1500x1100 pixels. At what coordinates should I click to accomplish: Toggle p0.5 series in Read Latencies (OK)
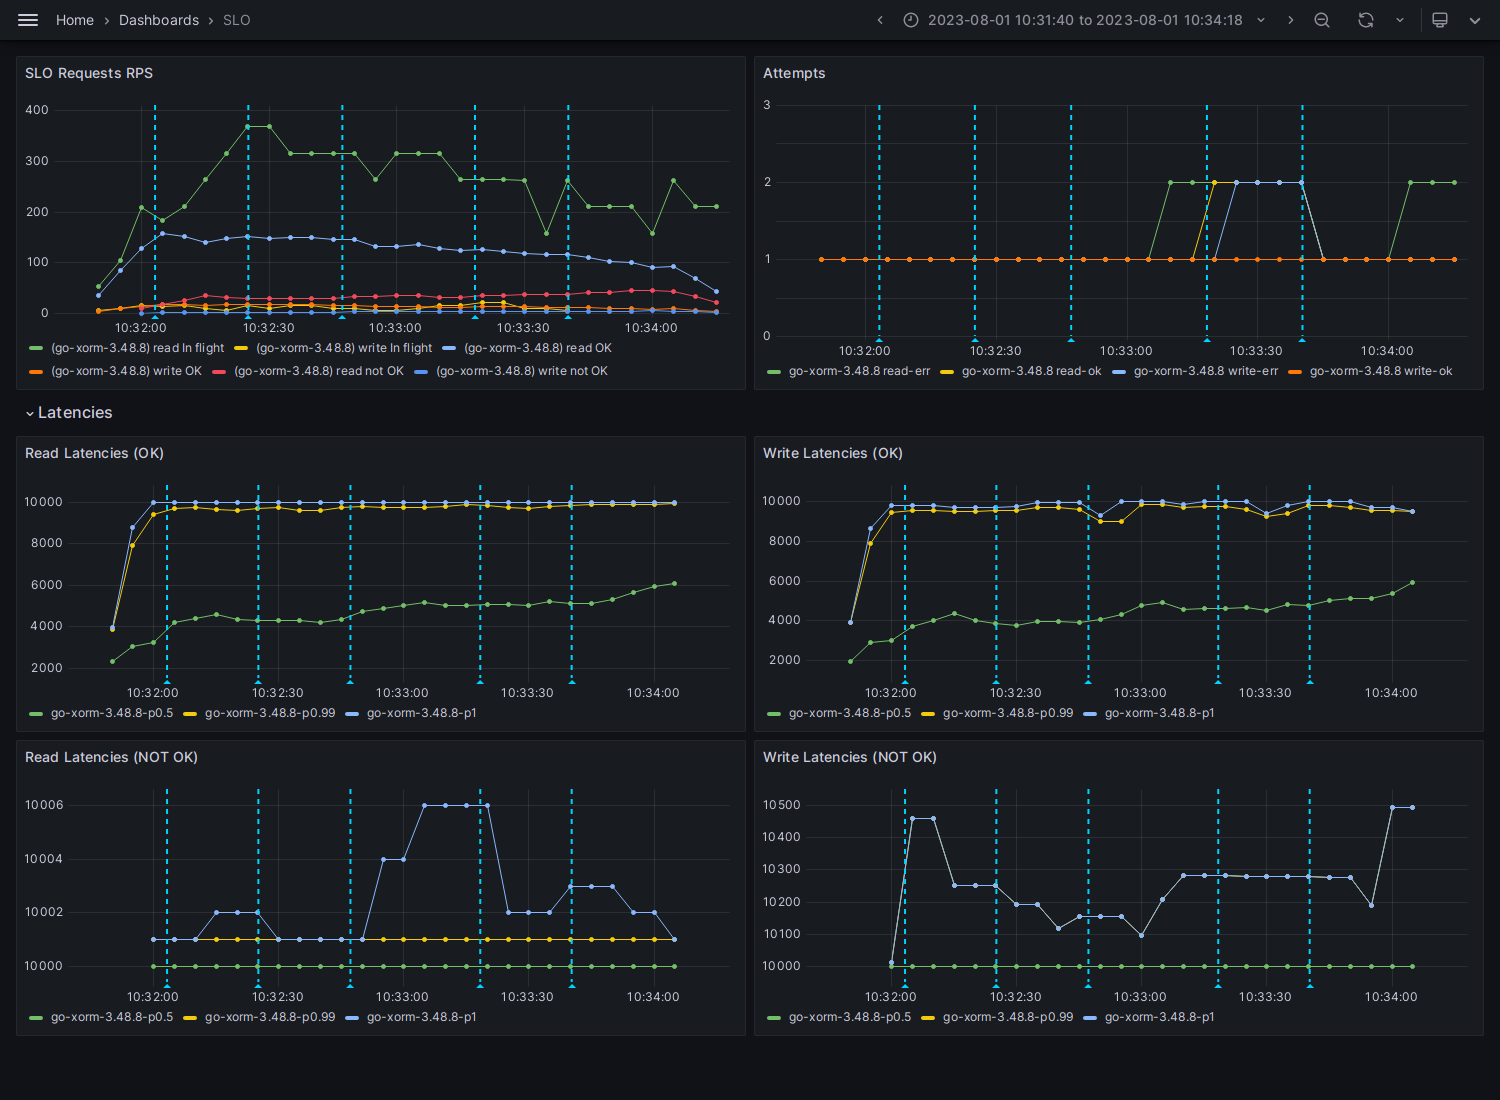click(112, 713)
